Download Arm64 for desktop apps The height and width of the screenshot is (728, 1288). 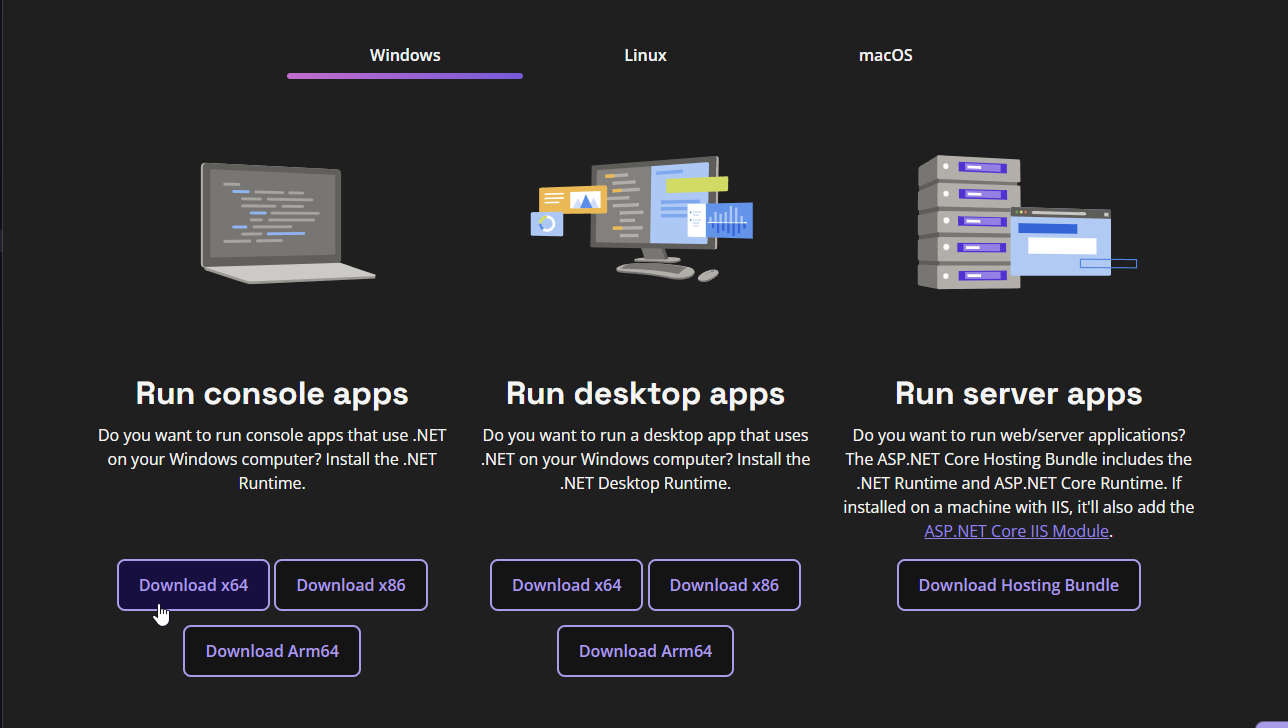click(x=645, y=651)
